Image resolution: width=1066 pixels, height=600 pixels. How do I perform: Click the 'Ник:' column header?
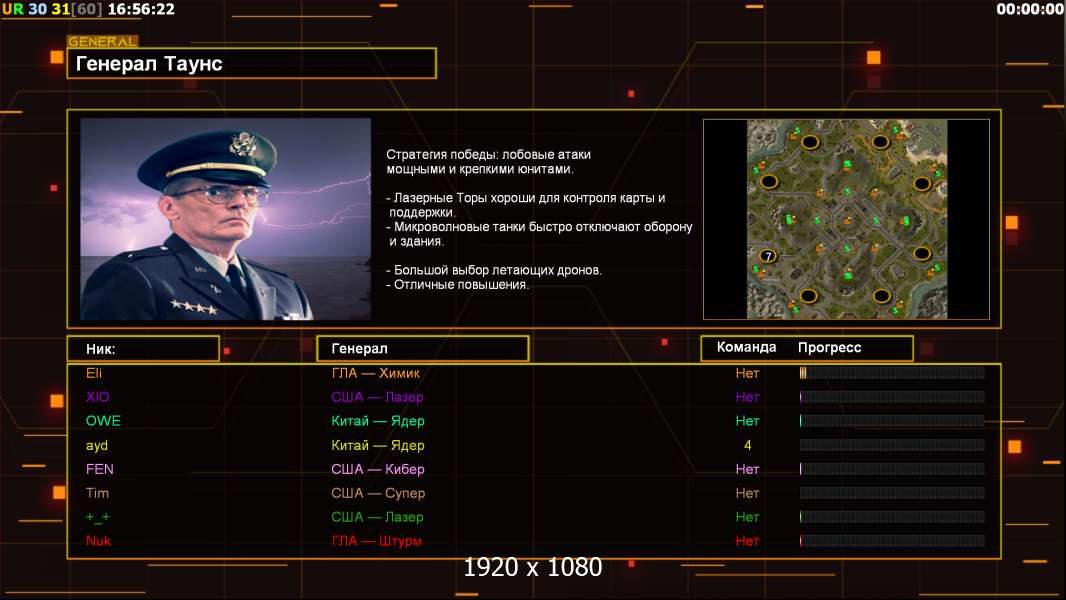[143, 349]
